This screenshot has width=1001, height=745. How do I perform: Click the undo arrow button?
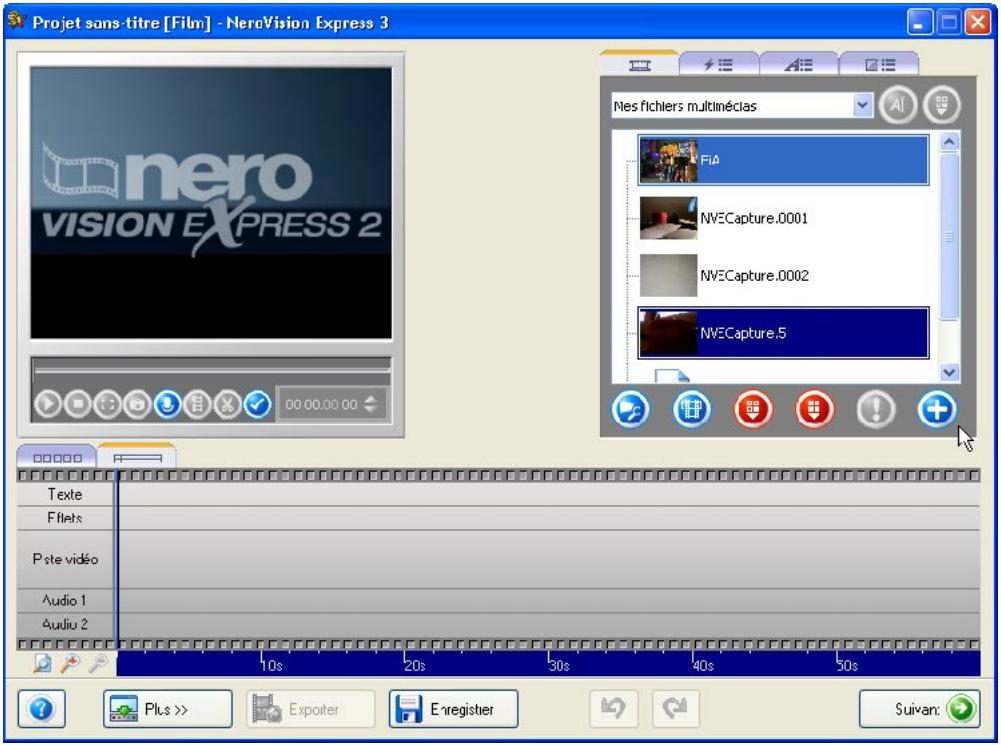613,709
